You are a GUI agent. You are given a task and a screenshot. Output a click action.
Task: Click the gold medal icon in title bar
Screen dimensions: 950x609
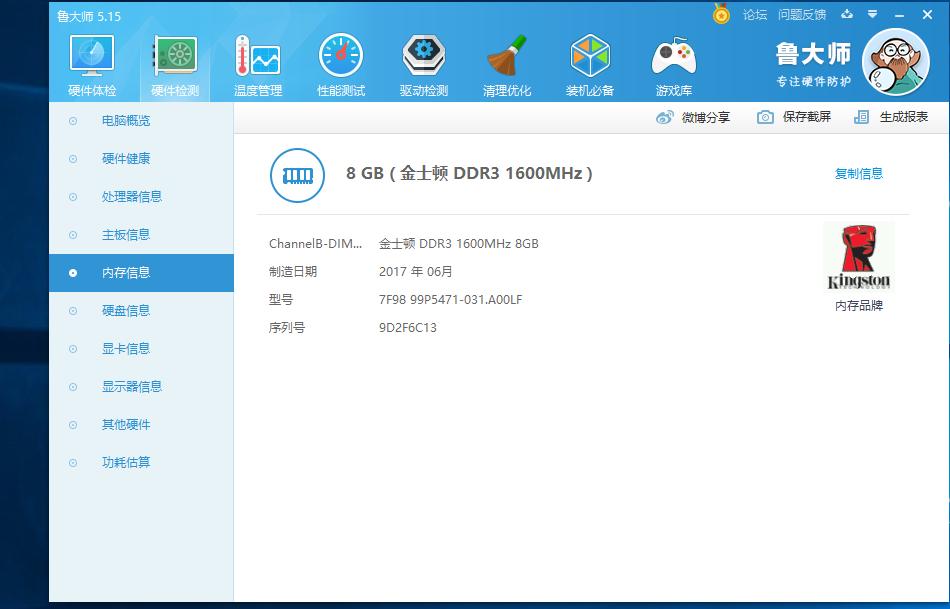(x=721, y=15)
